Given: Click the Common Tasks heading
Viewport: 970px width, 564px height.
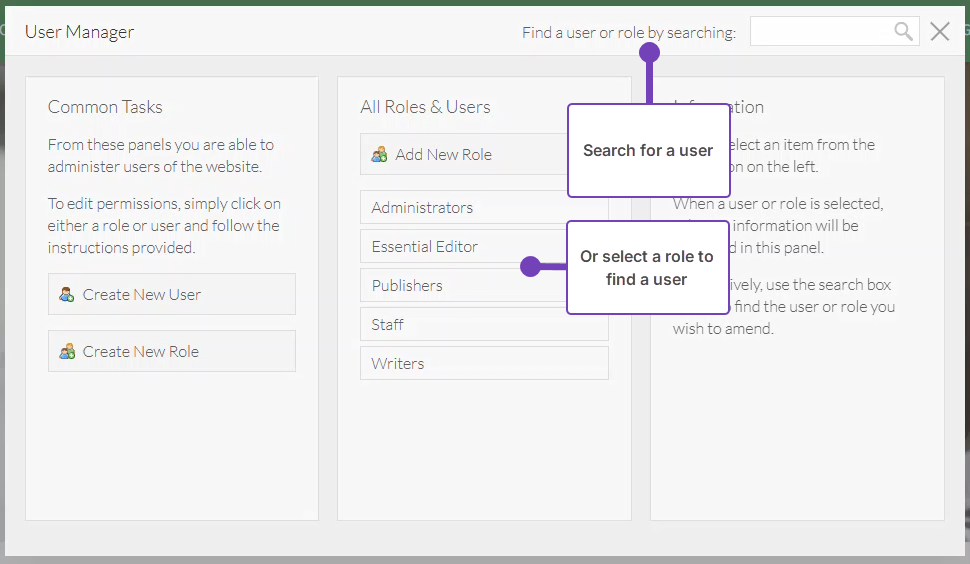Looking at the screenshot, I should click(x=105, y=107).
